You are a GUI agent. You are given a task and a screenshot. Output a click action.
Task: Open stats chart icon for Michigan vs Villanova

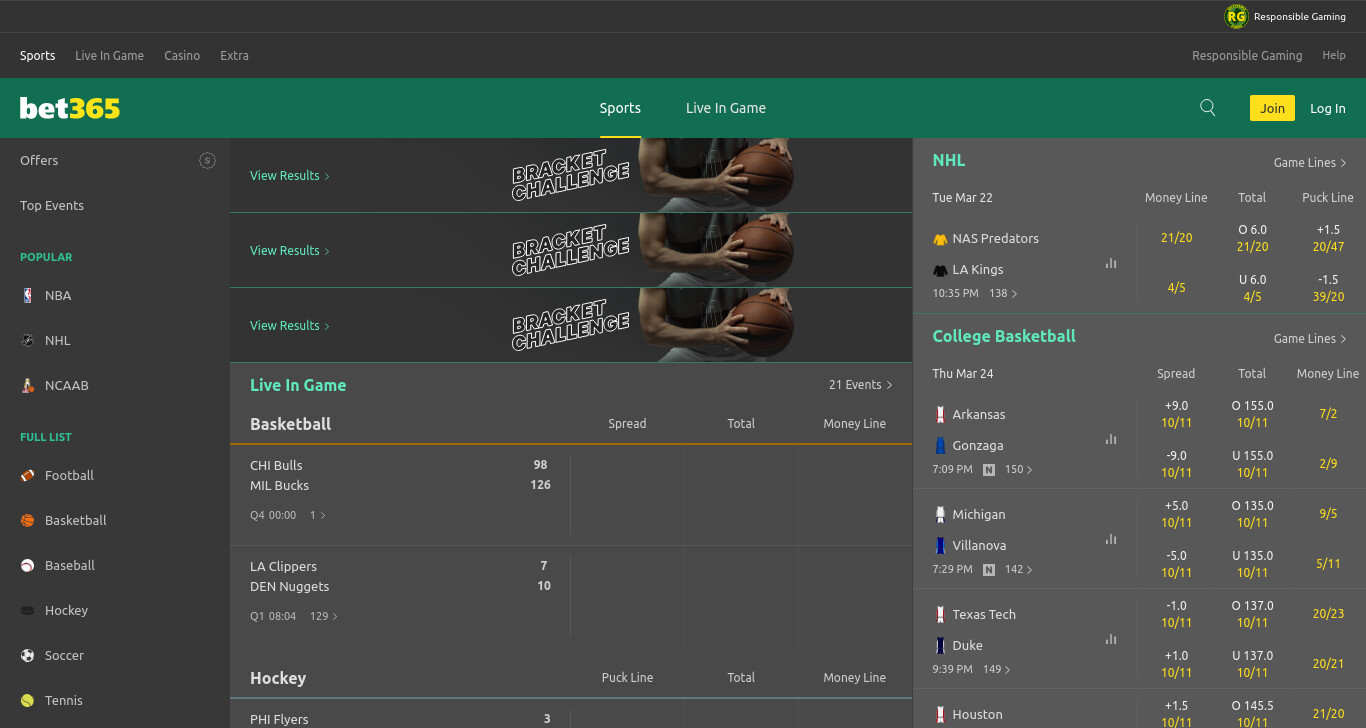click(x=1111, y=539)
